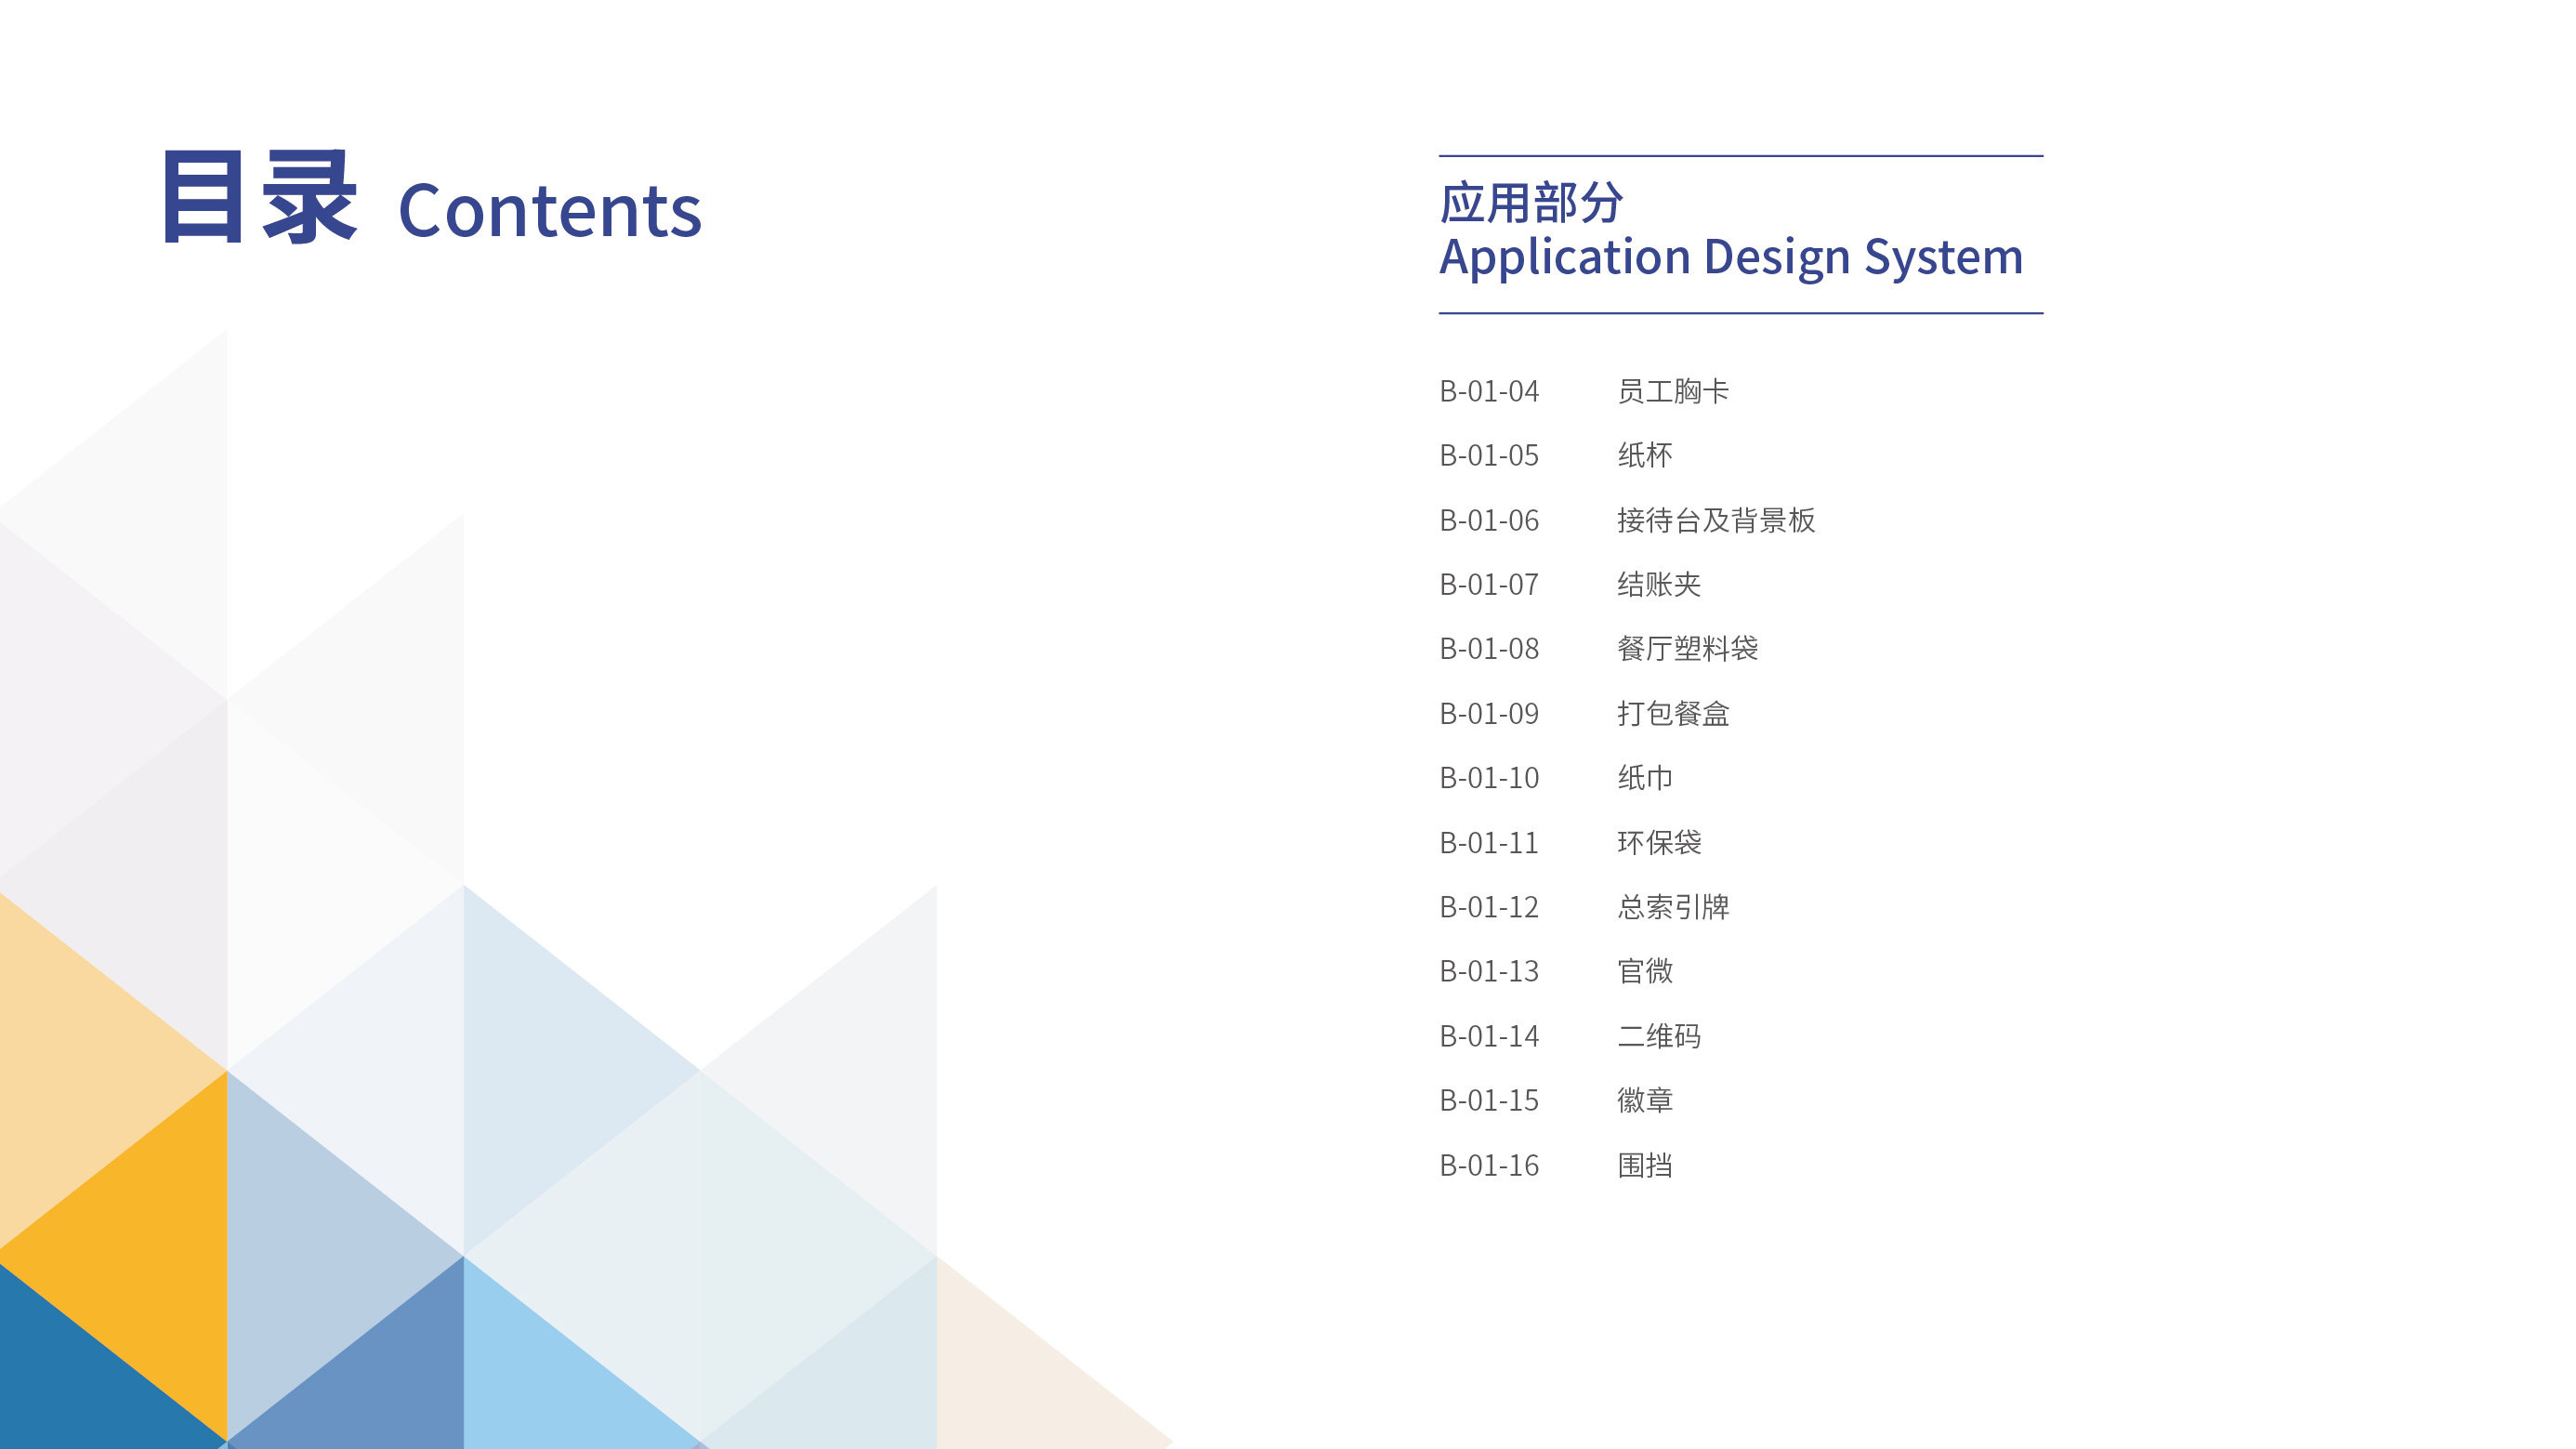The height and width of the screenshot is (1449, 2576).
Task: Select entry B-01-08 code
Action: [1489, 649]
